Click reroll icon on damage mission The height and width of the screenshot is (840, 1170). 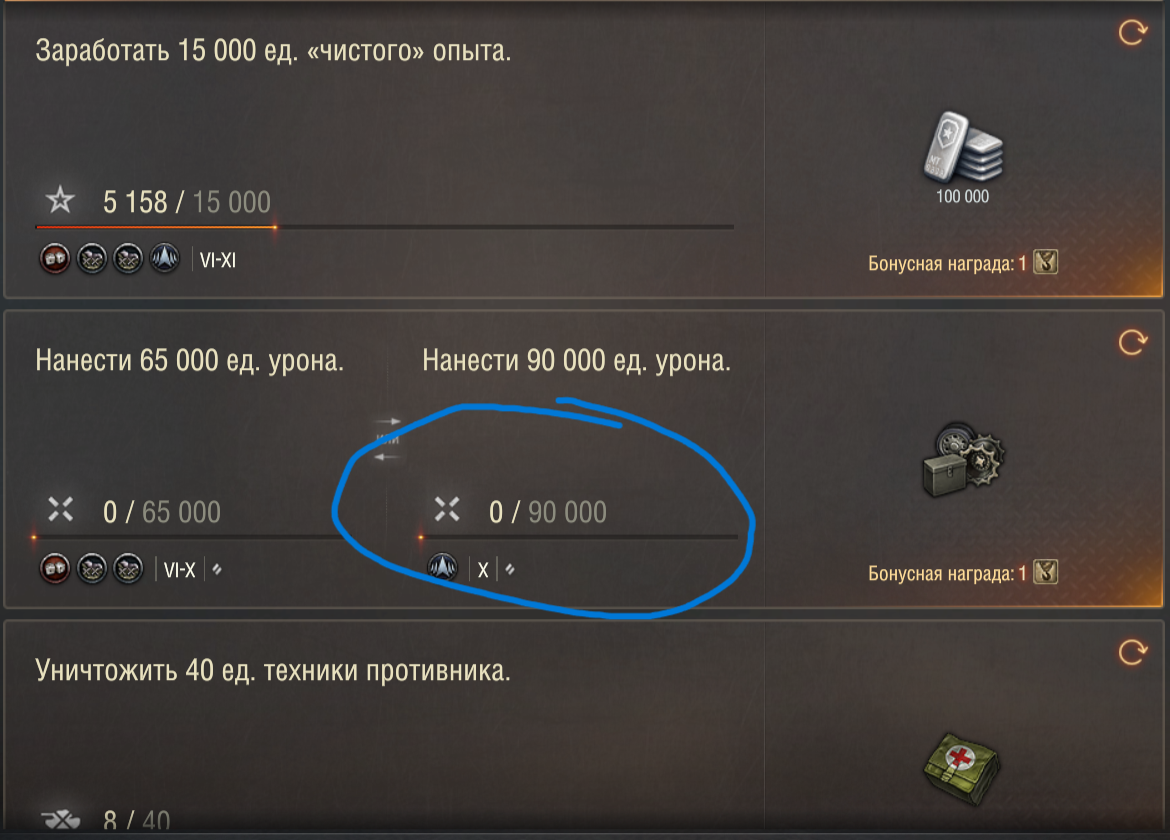pos(1132,342)
